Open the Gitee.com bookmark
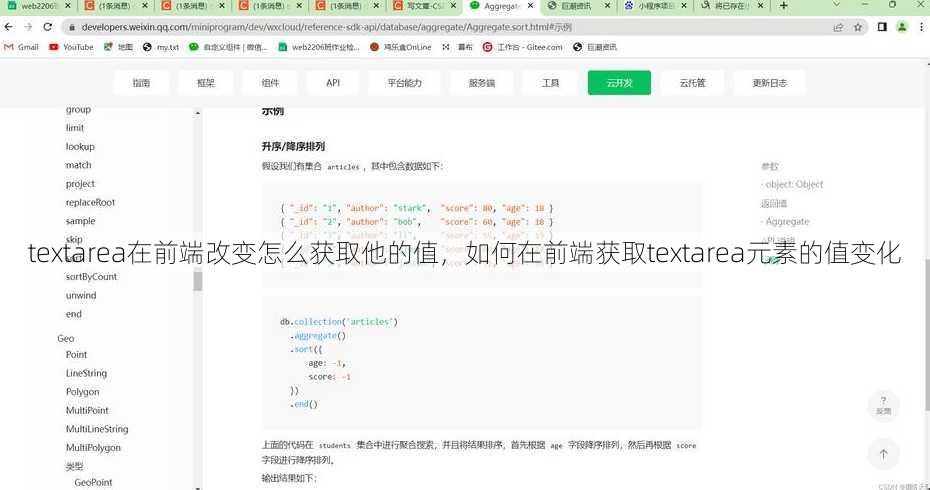The width and height of the screenshot is (930, 490). click(x=523, y=47)
